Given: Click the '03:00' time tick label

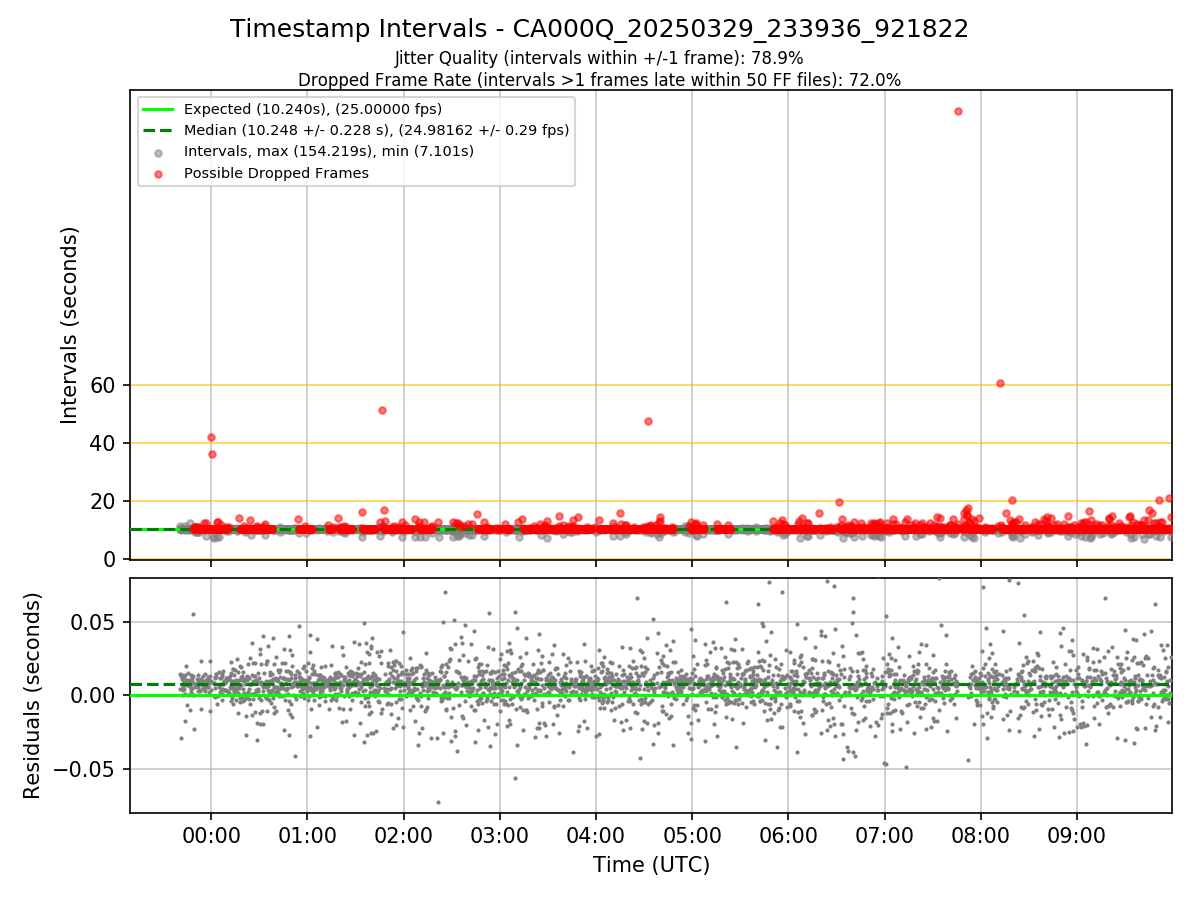Looking at the screenshot, I should point(499,834).
